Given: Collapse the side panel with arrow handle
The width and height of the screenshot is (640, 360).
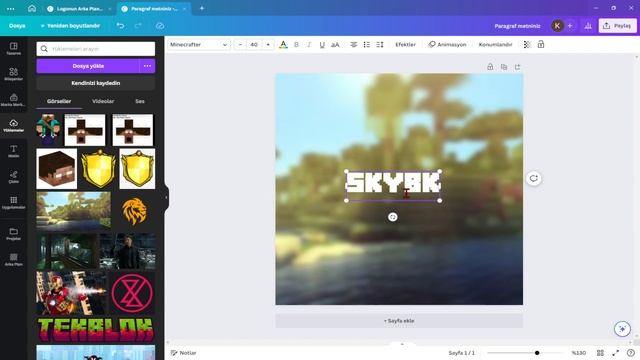Looking at the screenshot, I should 166,198.
